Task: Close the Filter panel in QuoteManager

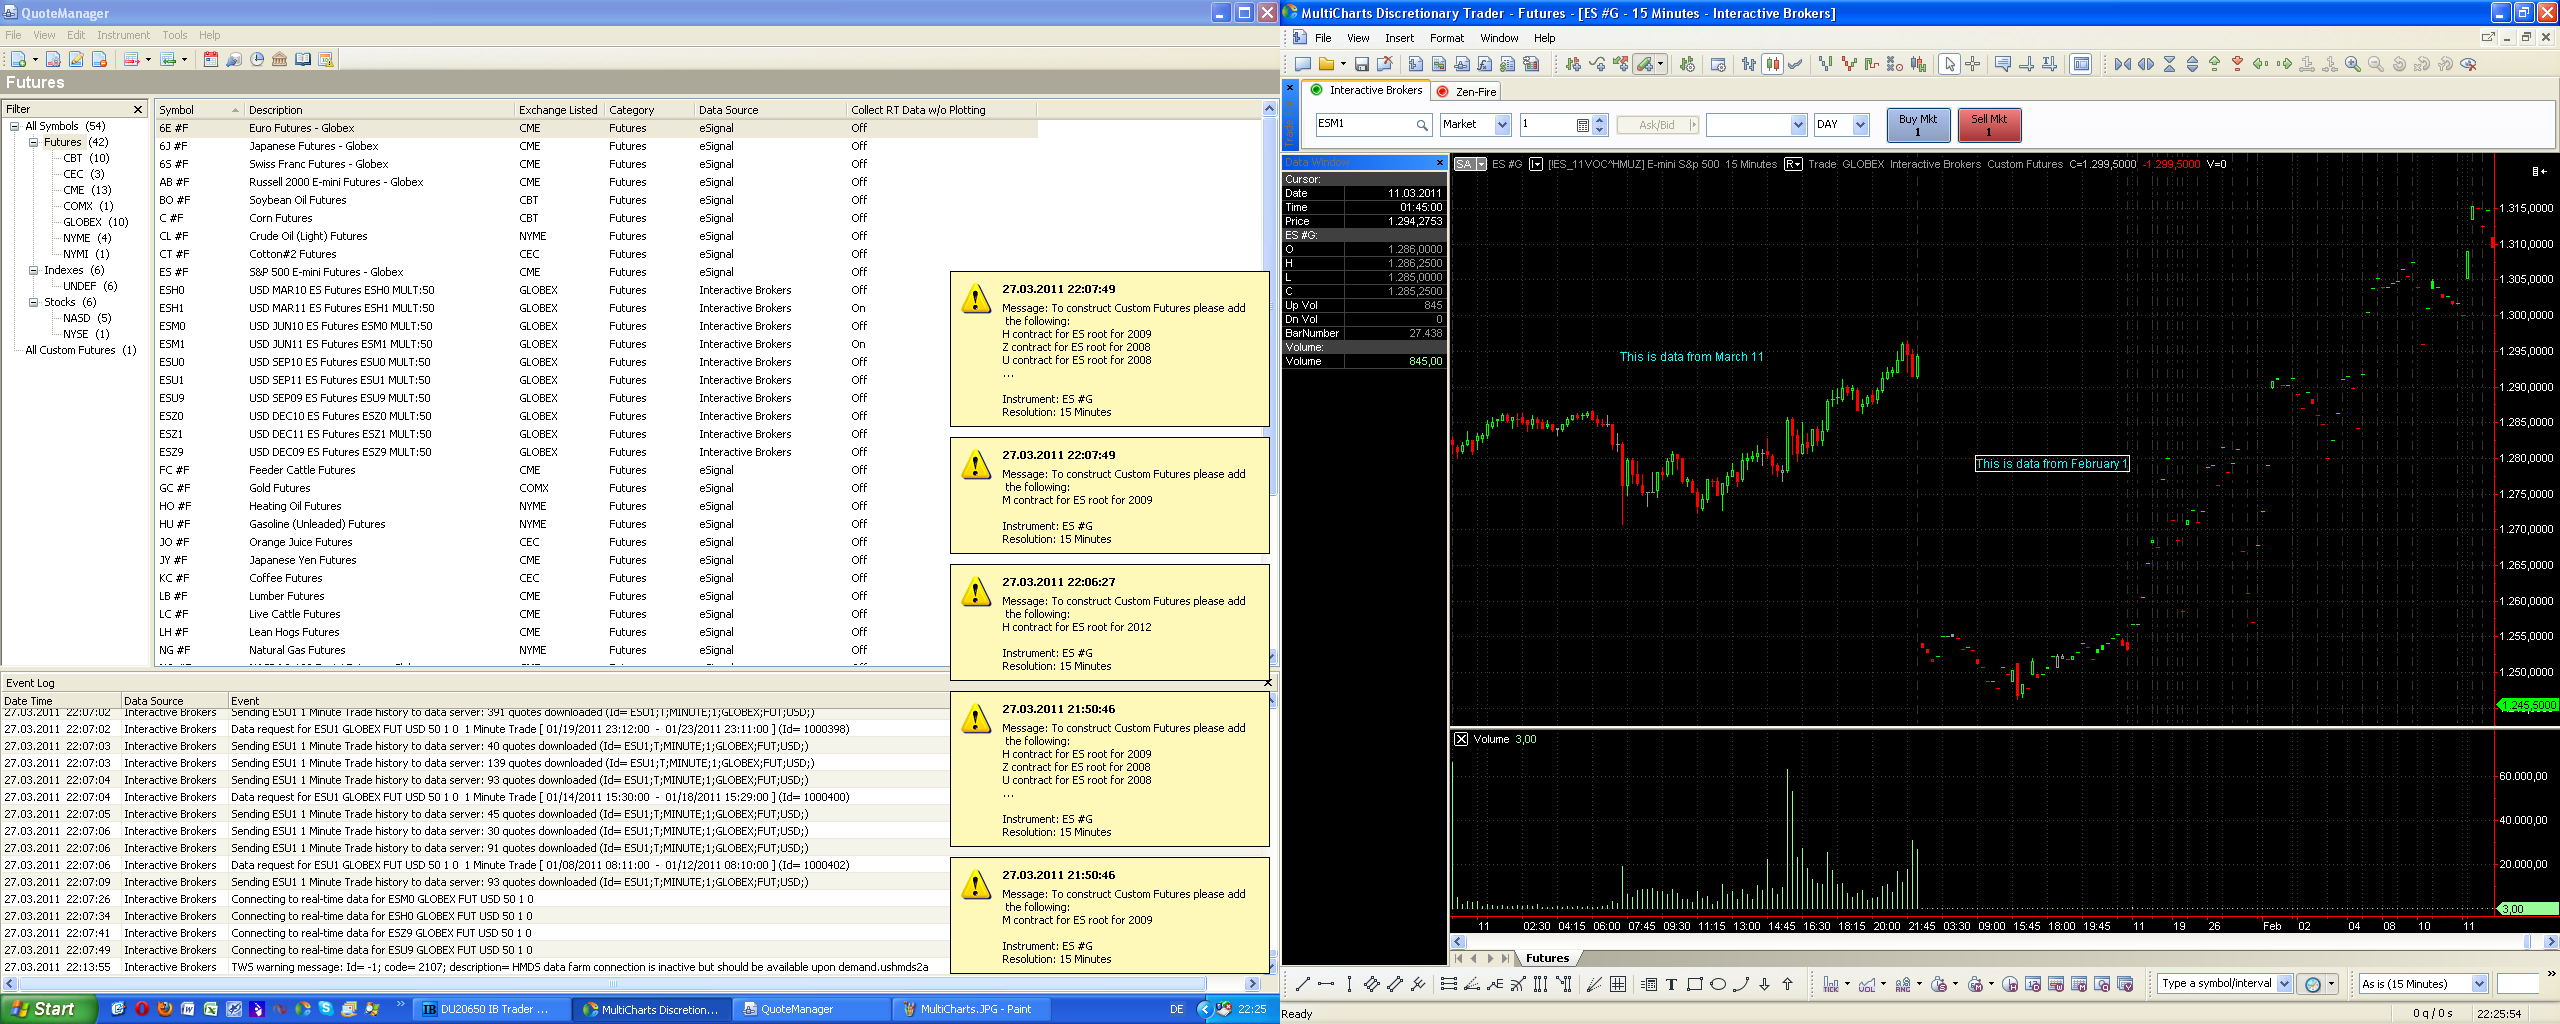Action: pyautogui.click(x=138, y=109)
